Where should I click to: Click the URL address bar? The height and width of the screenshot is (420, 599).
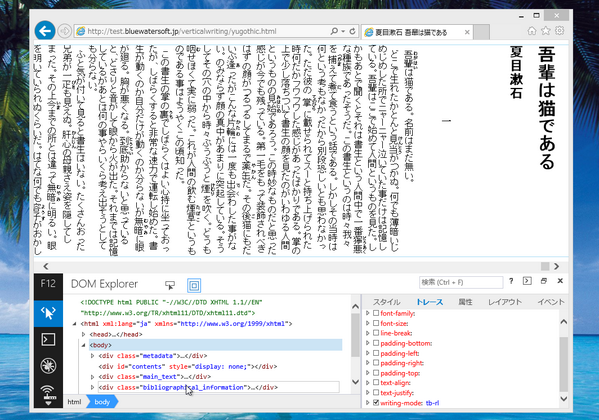coord(202,31)
